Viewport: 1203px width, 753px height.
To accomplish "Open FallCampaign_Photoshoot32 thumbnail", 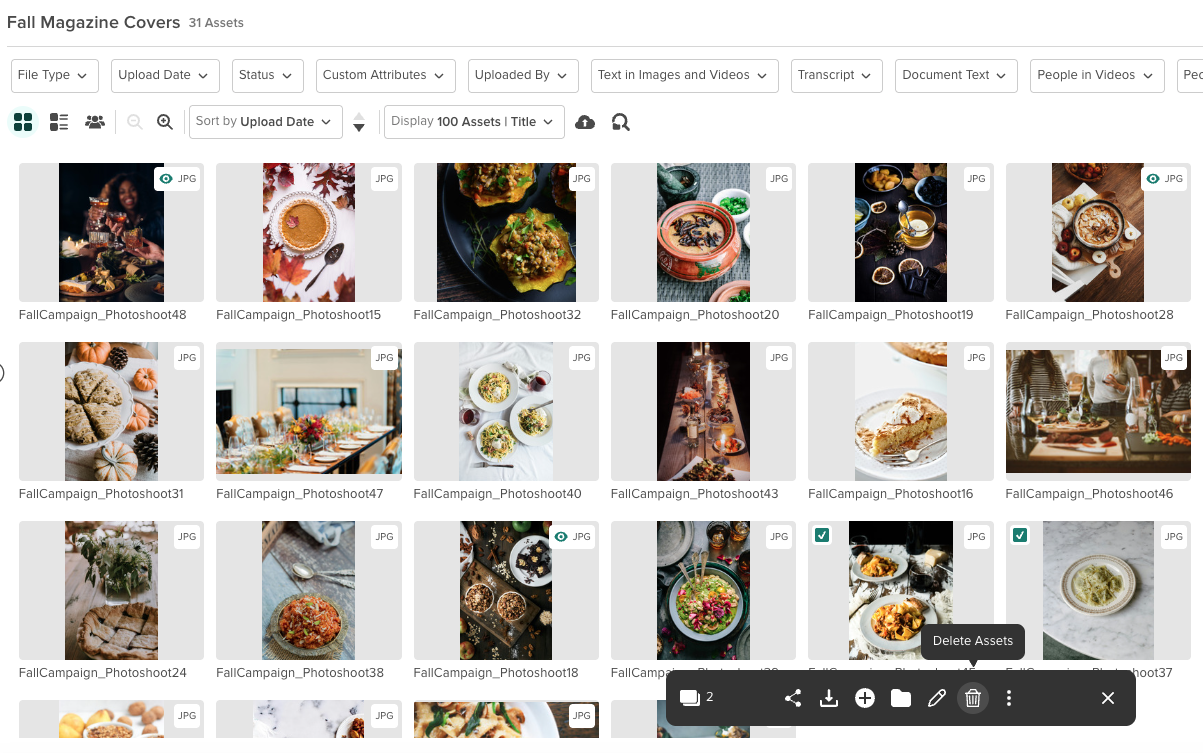I will (x=506, y=232).
